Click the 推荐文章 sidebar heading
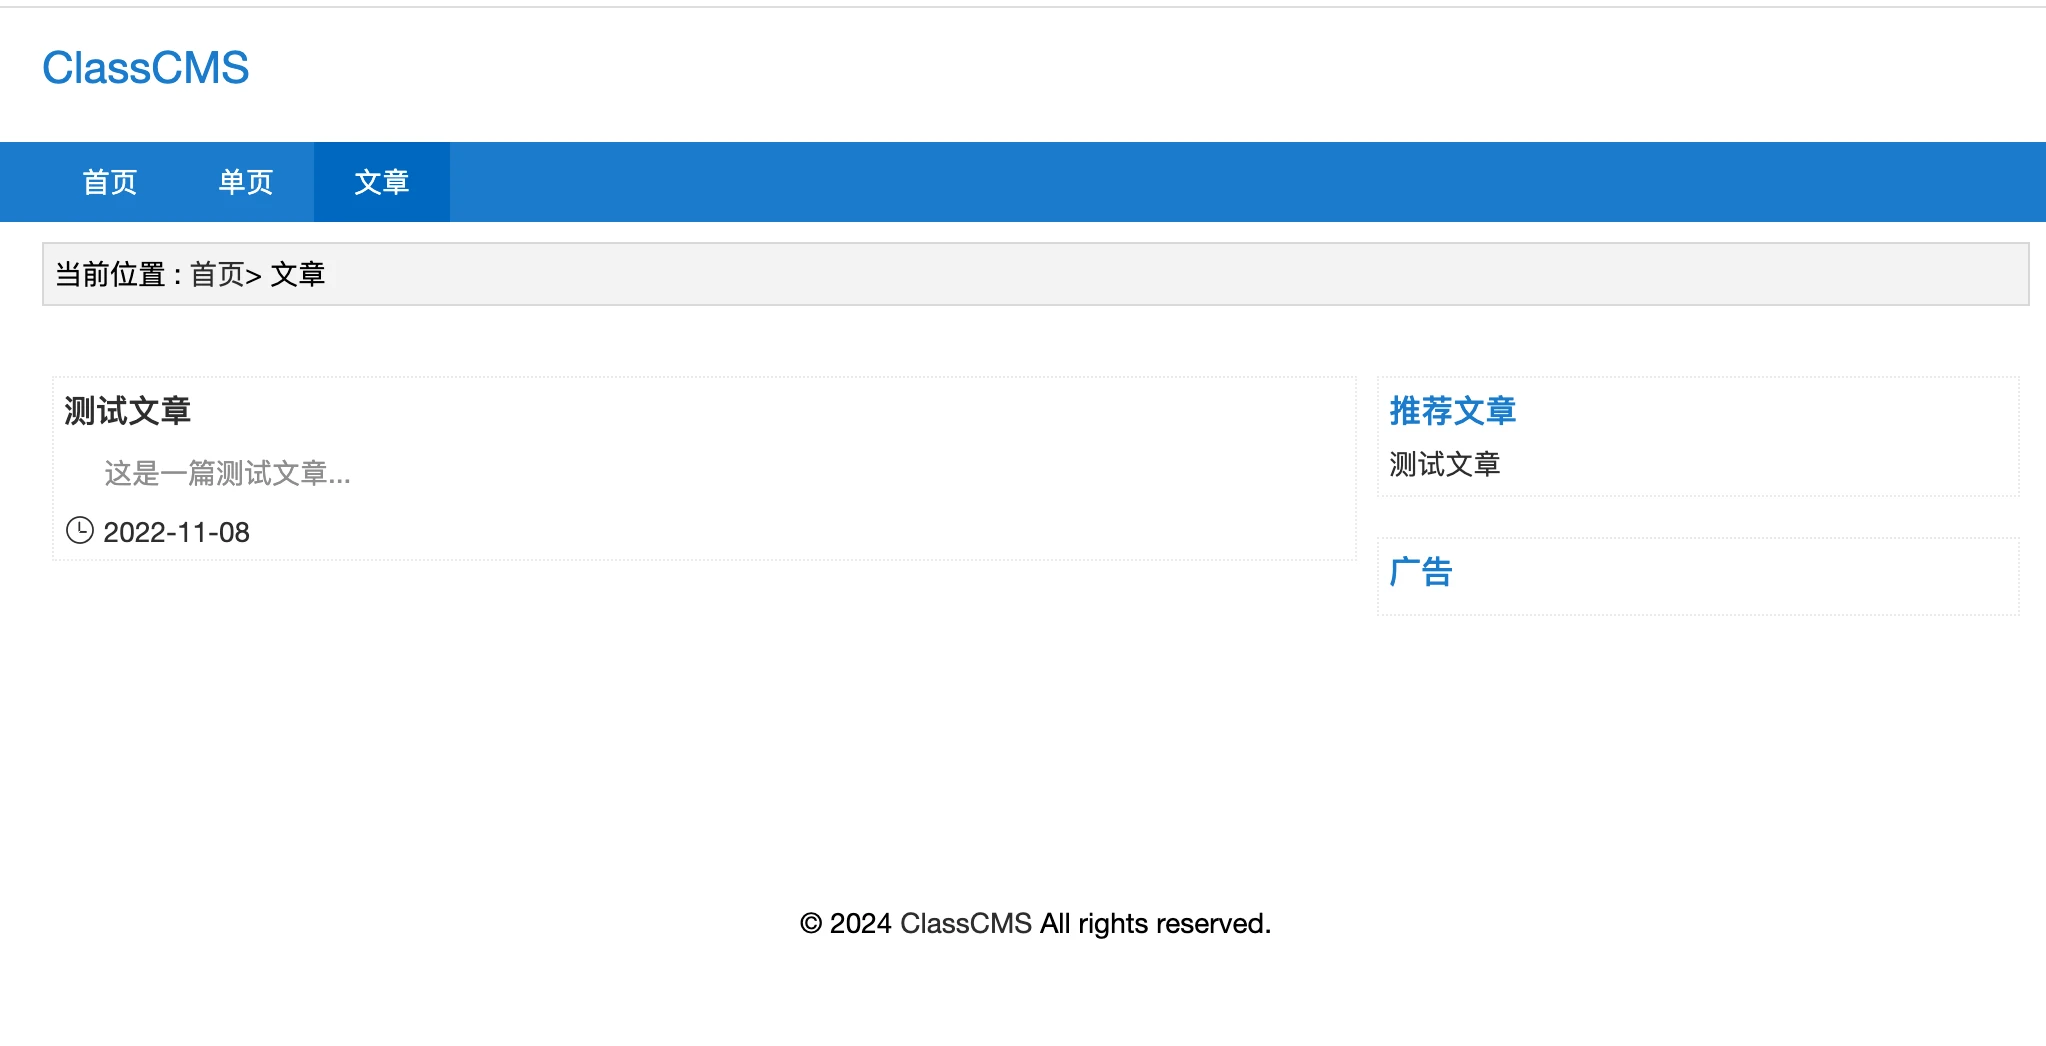Image resolution: width=2046 pixels, height=1046 pixels. pyautogui.click(x=1452, y=411)
